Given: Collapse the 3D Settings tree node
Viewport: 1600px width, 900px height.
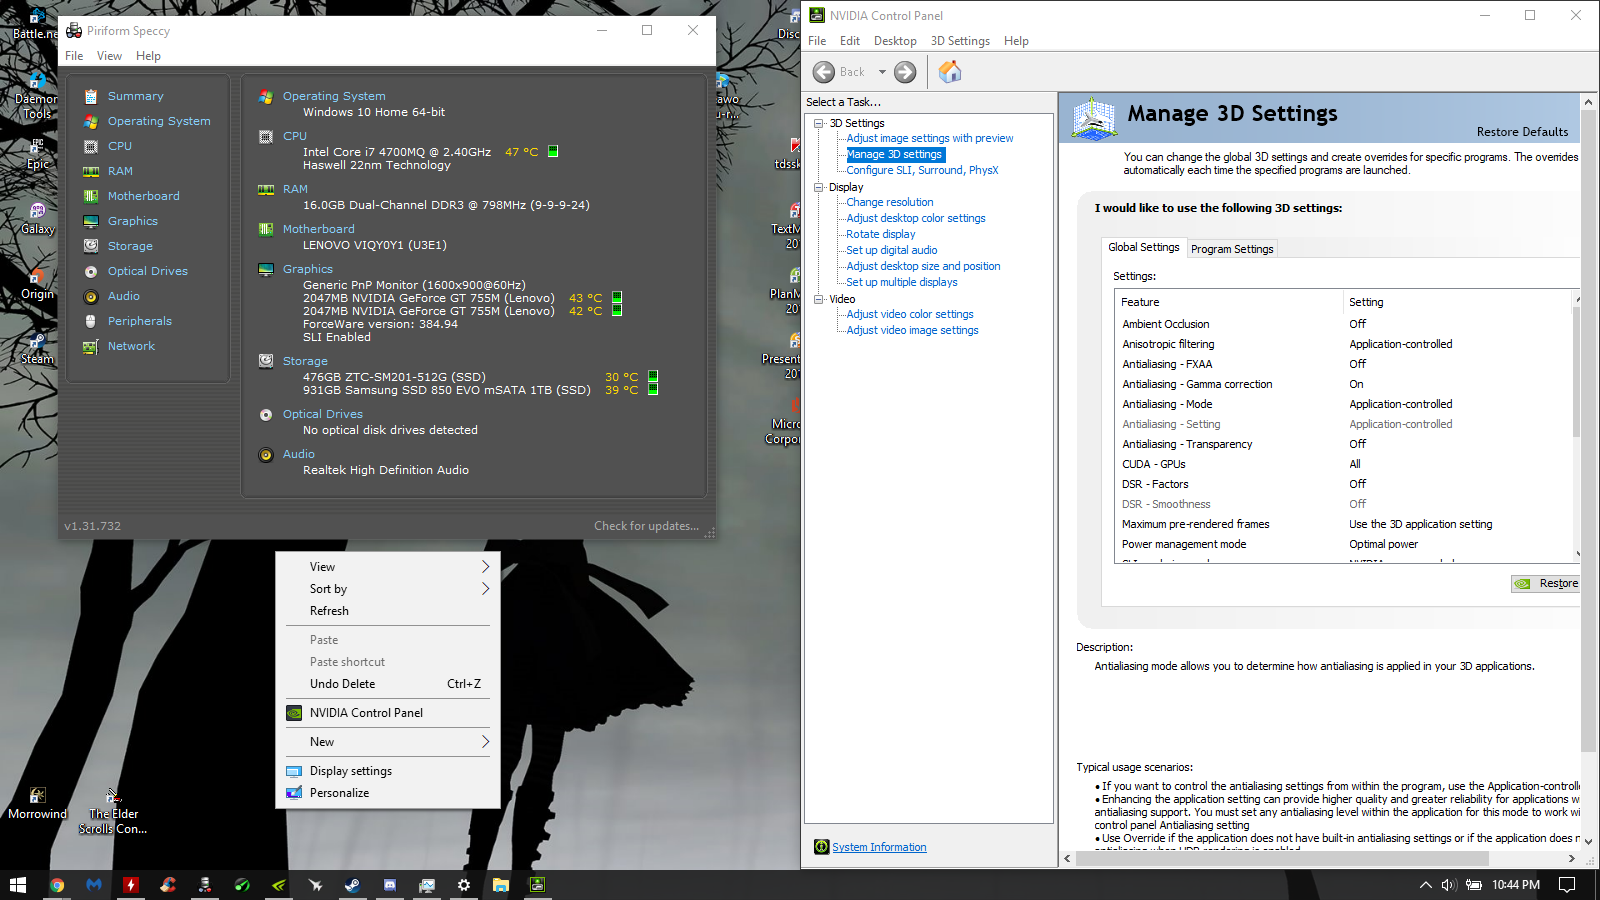Looking at the screenshot, I should pos(819,123).
